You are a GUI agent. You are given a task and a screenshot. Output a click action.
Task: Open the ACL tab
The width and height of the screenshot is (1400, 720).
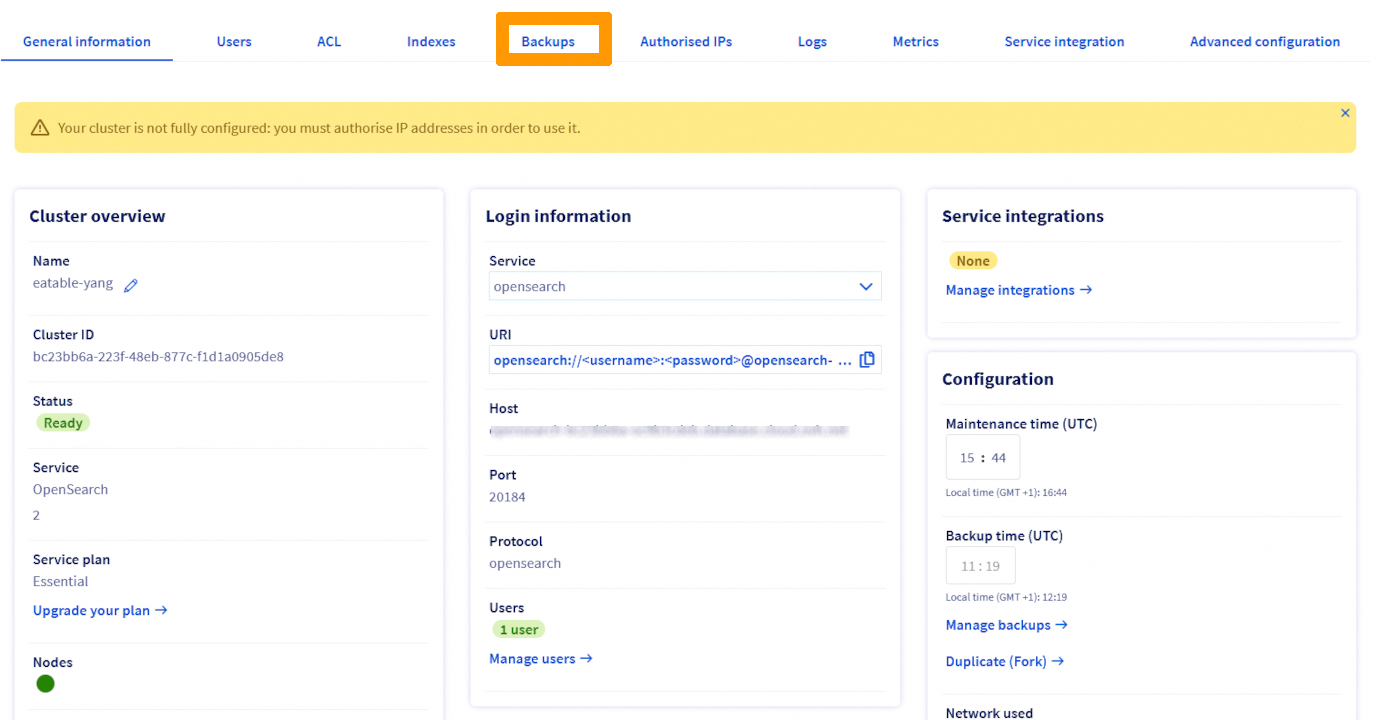pyautogui.click(x=329, y=42)
